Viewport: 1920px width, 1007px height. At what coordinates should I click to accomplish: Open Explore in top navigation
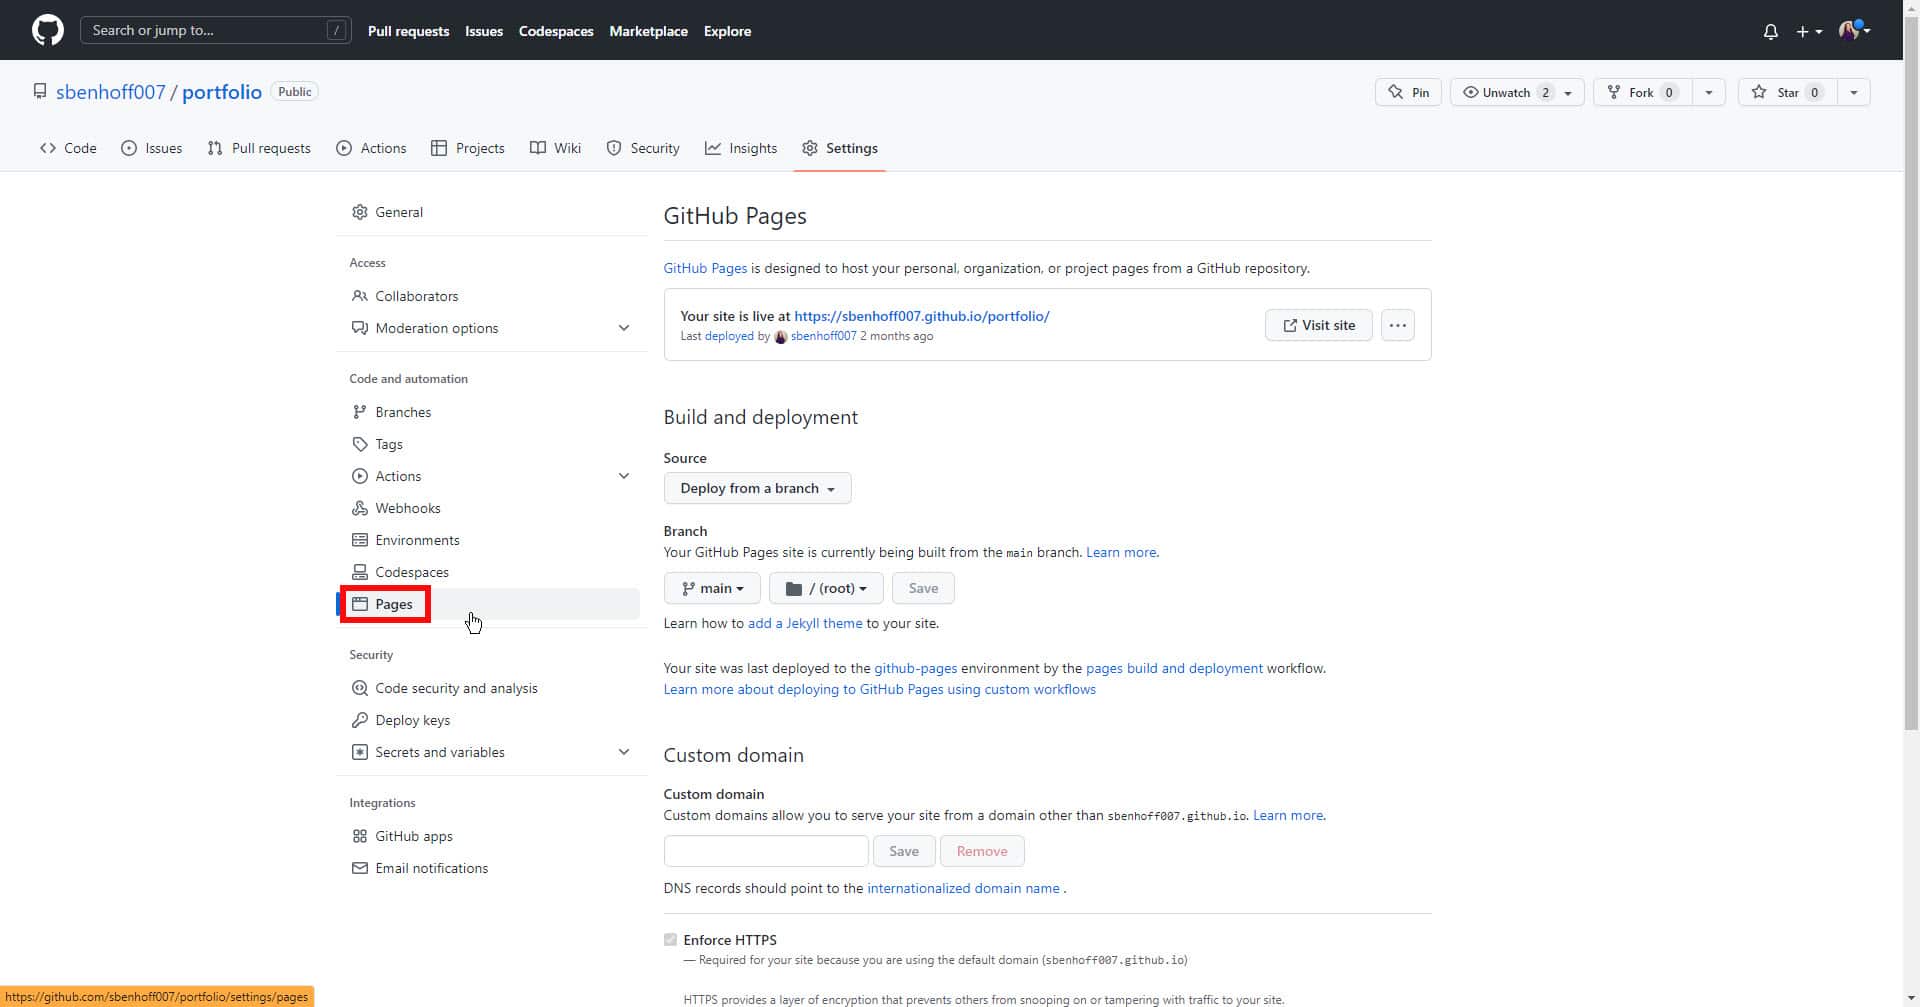[727, 31]
